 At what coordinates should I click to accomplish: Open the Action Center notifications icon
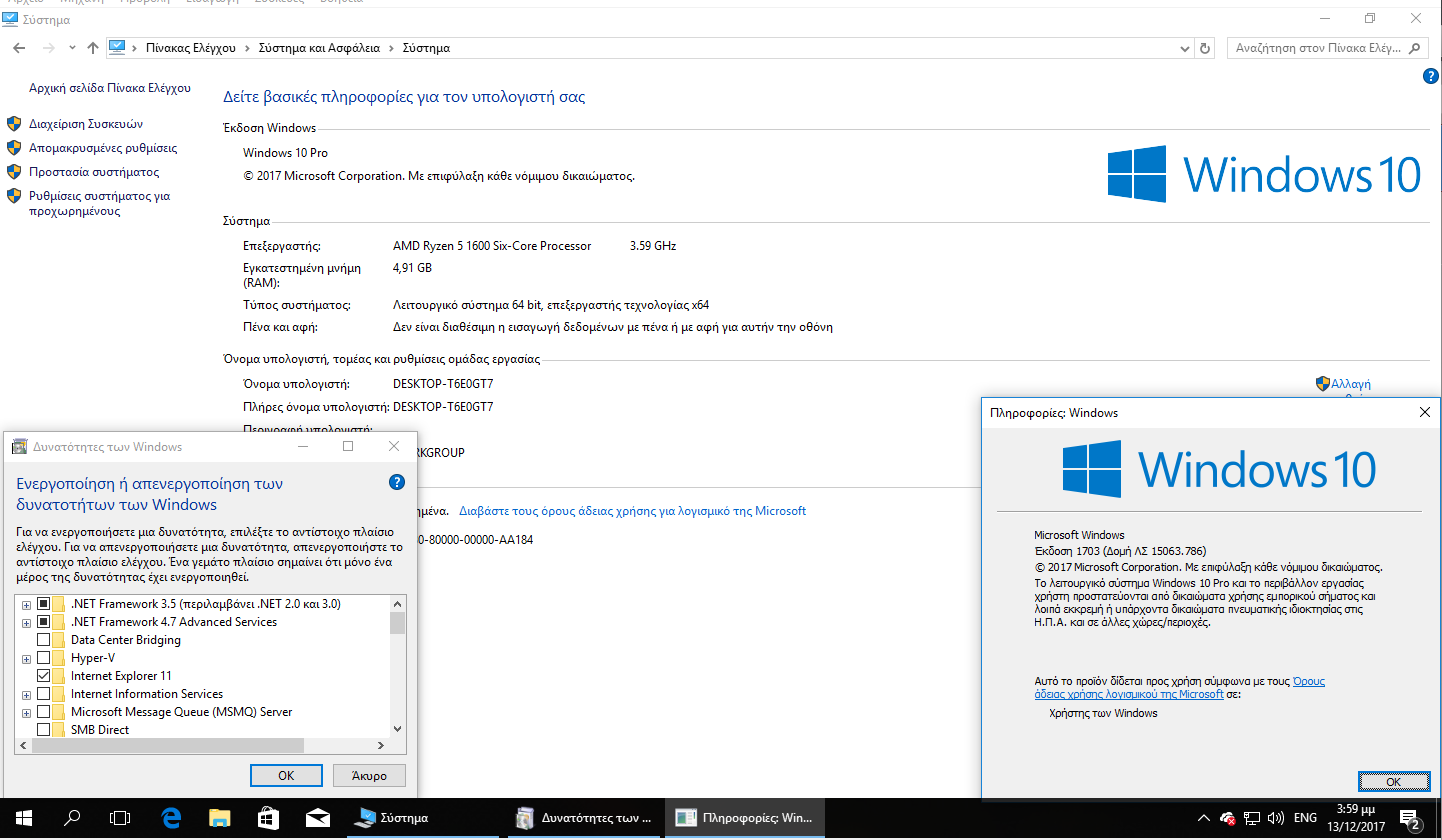pos(1410,818)
